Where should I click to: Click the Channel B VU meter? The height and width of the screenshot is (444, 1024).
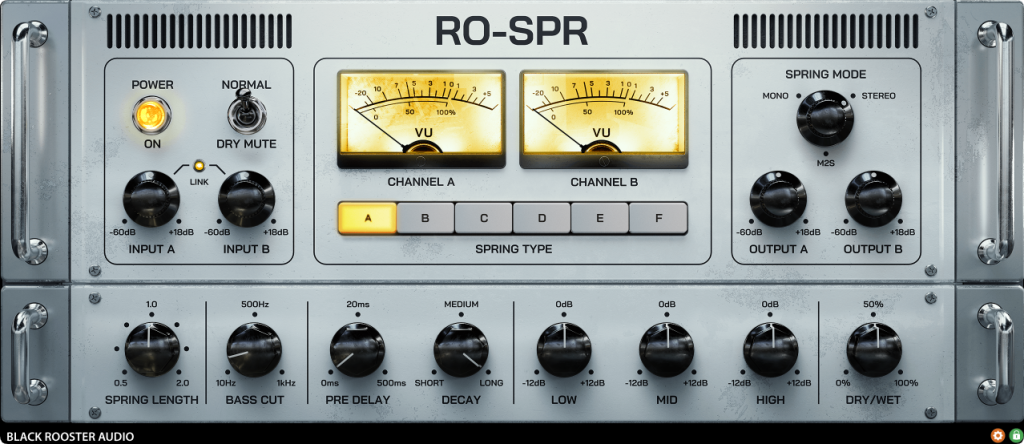(604, 119)
